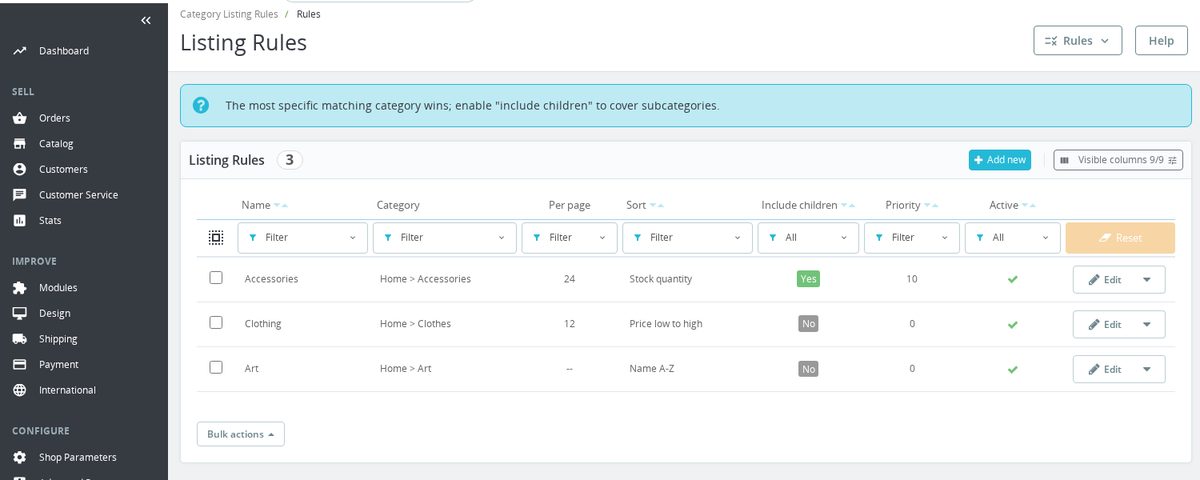
Task: Click the Shipping truck icon
Action: click(x=19, y=339)
